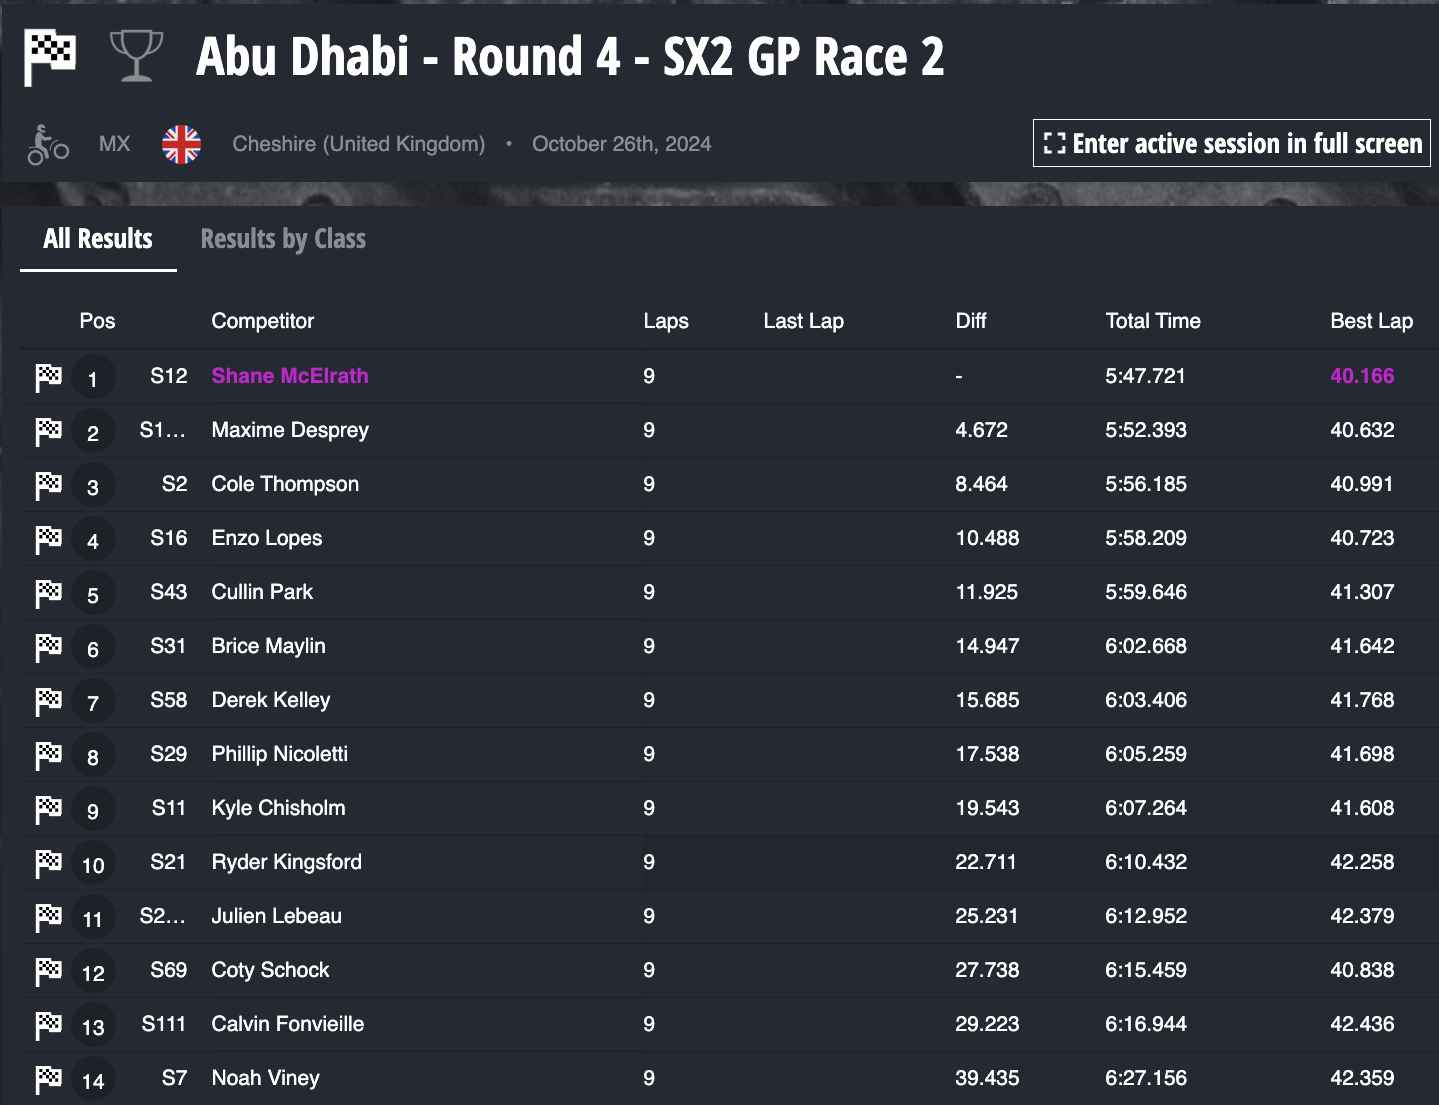Open Shane McElrath competitor link
Viewport: 1439px width, 1105px height.
290,376
